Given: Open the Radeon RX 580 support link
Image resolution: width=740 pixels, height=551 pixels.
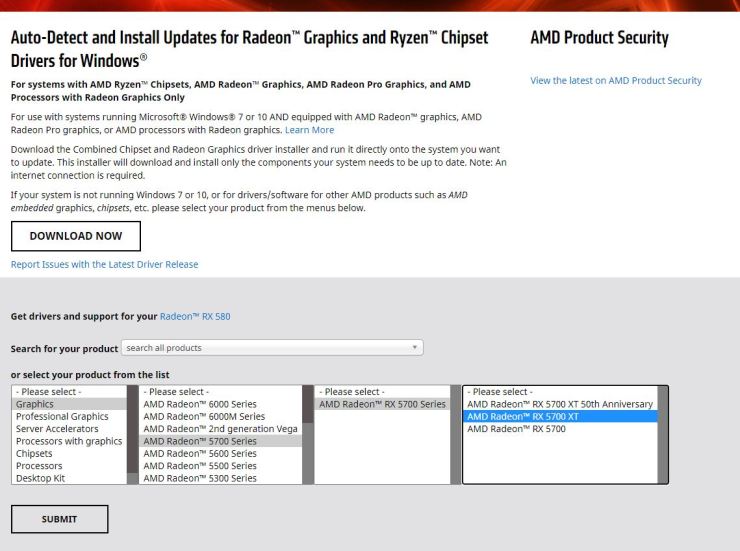Looking at the screenshot, I should pyautogui.click(x=195, y=316).
